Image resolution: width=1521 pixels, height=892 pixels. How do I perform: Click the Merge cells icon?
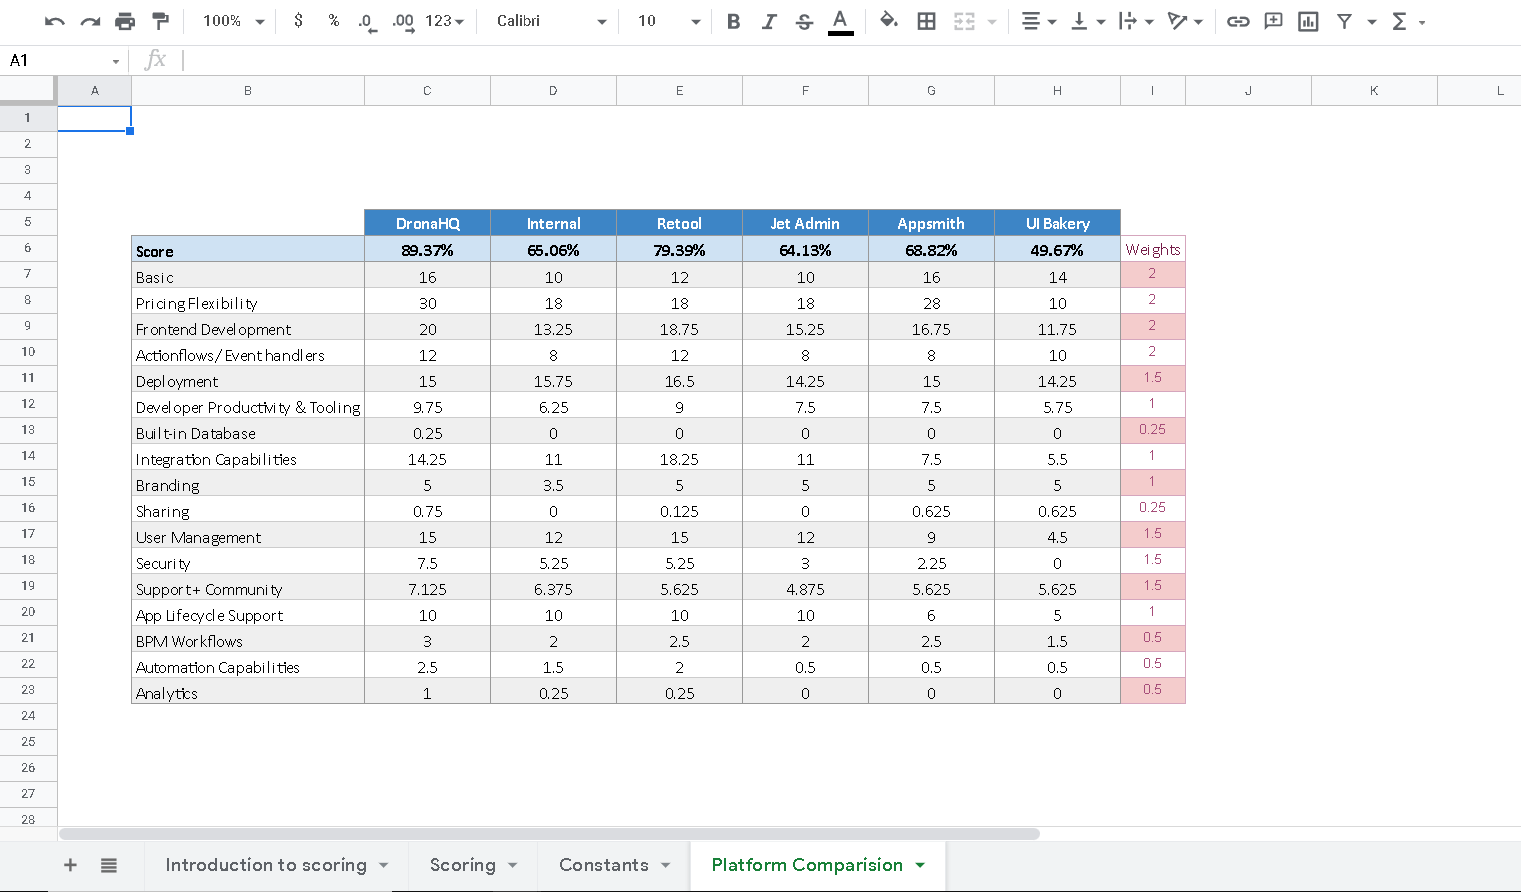coord(963,21)
